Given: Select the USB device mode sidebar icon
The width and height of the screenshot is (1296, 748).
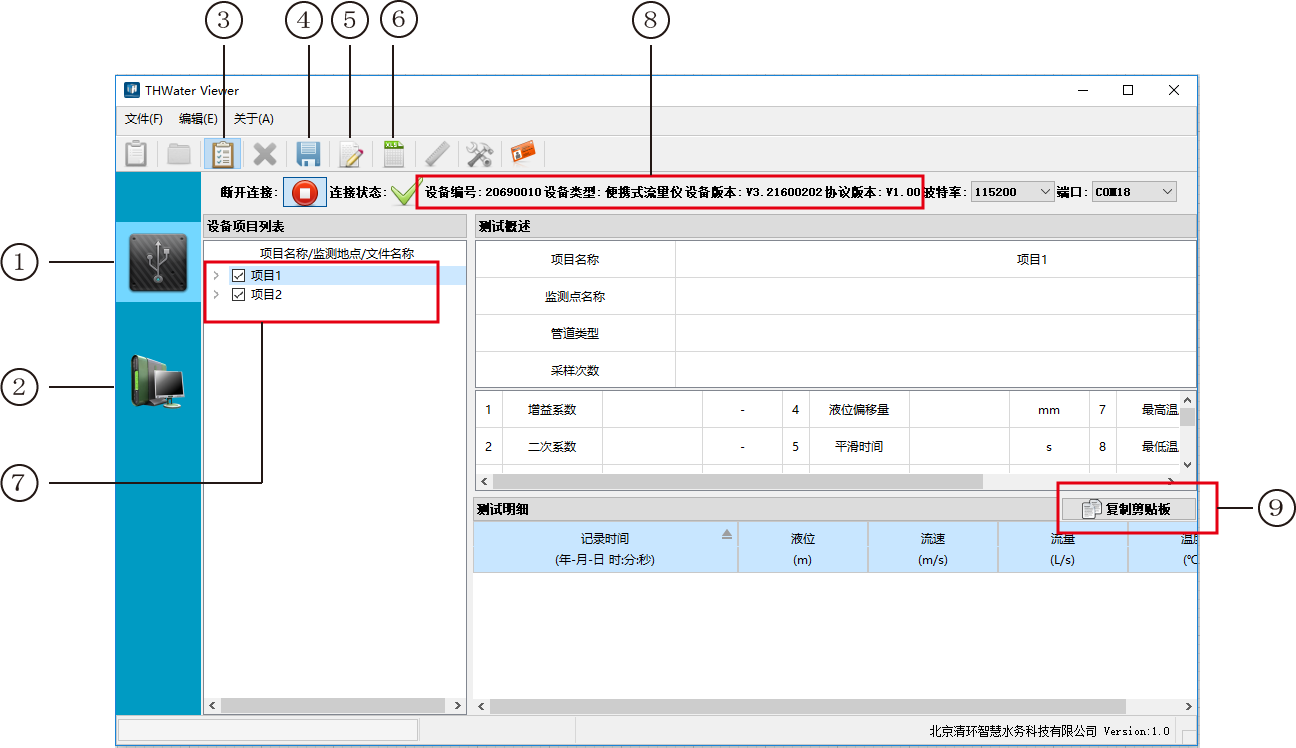Looking at the screenshot, I should click(x=158, y=262).
